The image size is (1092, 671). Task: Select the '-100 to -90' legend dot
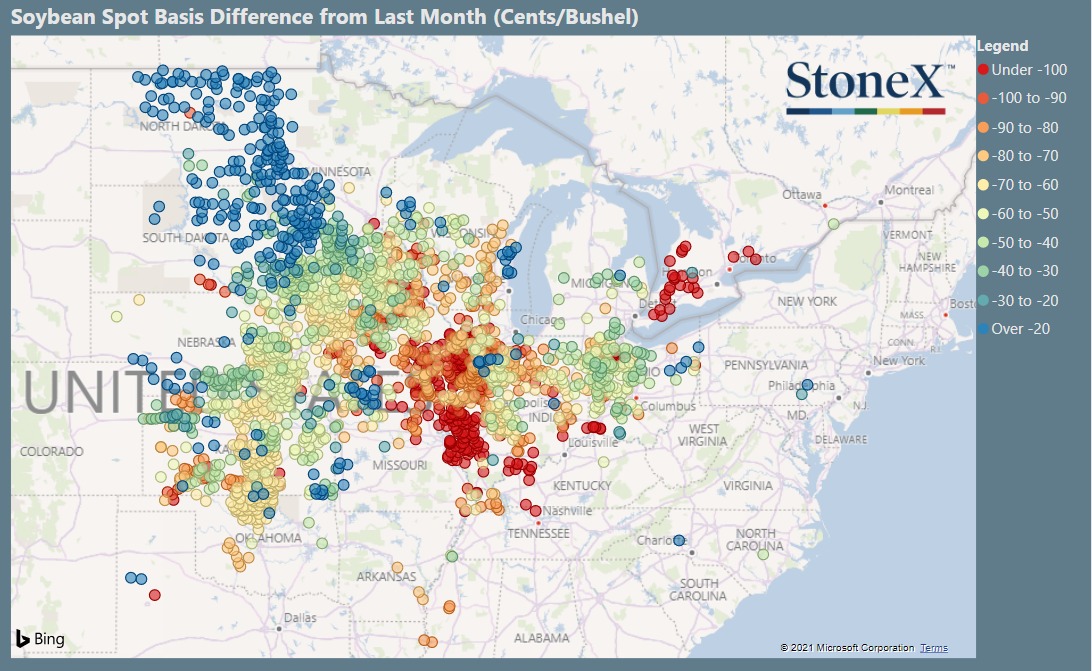(x=983, y=98)
